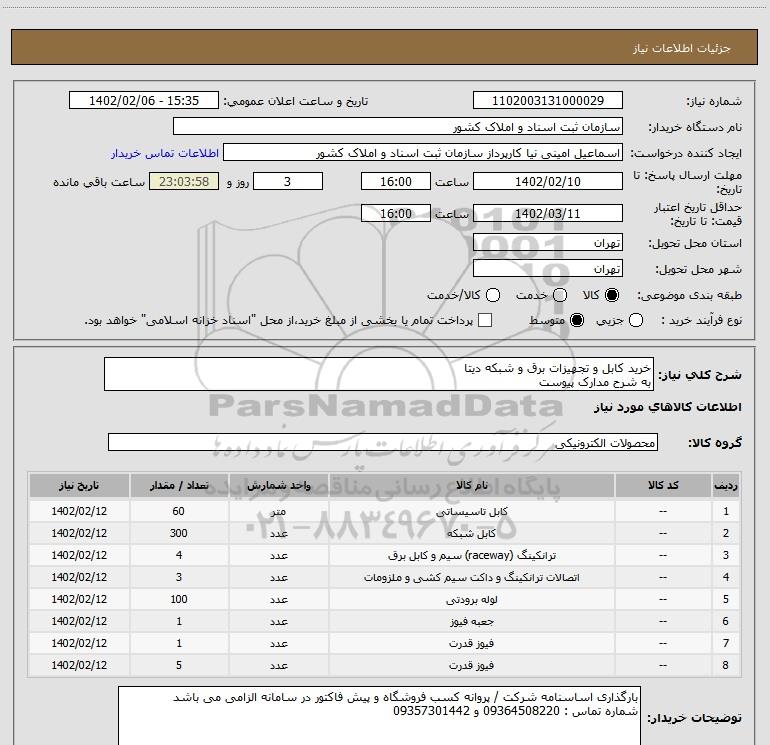The width and height of the screenshot is (770, 745).
Task: Click the countdown timer 23:03:58
Action: tap(184, 181)
